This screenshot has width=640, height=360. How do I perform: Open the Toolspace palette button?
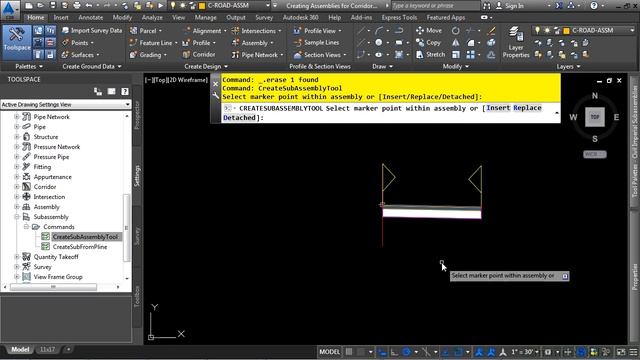(x=17, y=42)
